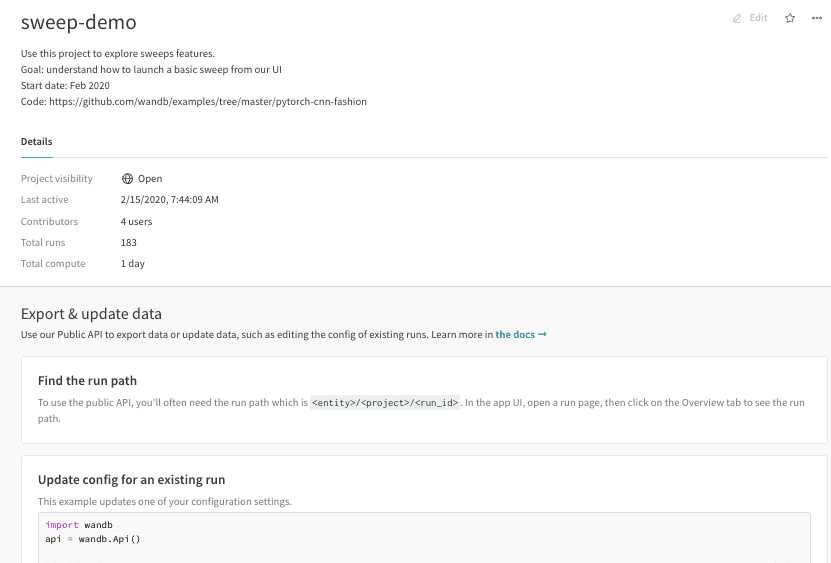
Task: Click the 'Total runs' label
Action: click(43, 242)
